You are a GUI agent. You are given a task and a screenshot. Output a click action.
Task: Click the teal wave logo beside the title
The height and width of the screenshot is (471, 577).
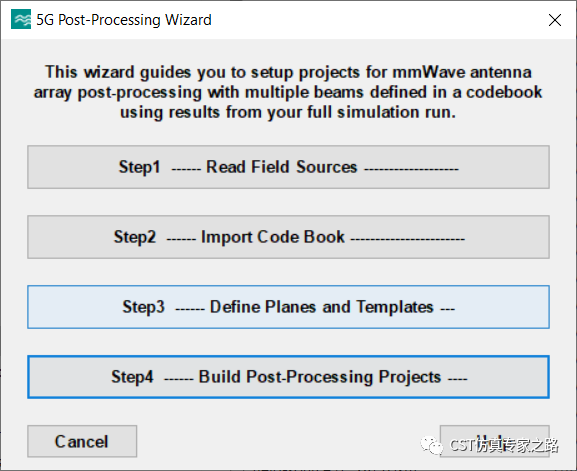(21, 20)
